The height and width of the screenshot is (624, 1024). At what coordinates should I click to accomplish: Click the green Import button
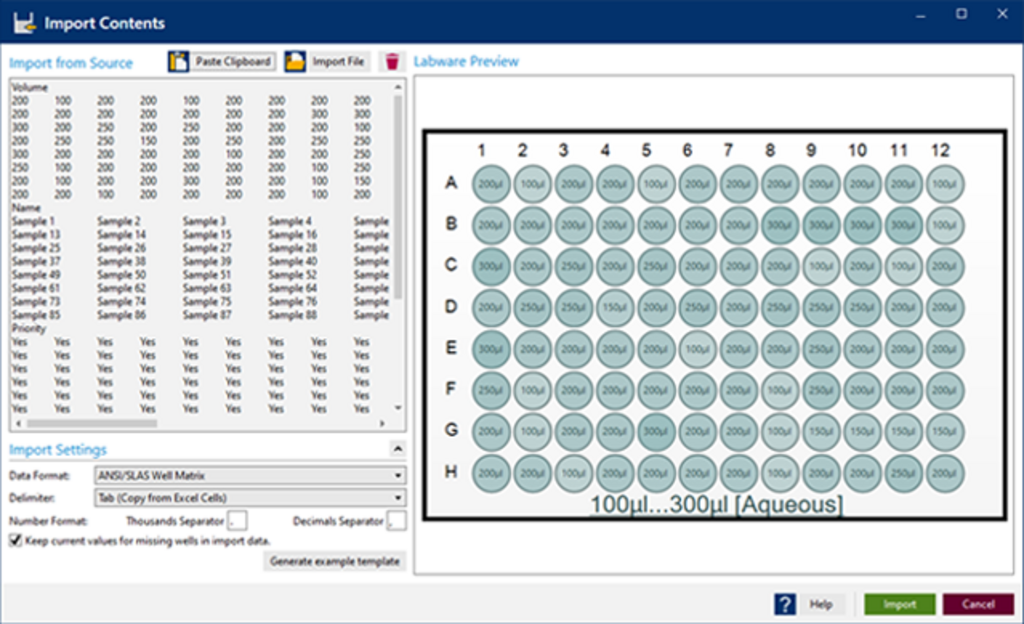coord(900,604)
